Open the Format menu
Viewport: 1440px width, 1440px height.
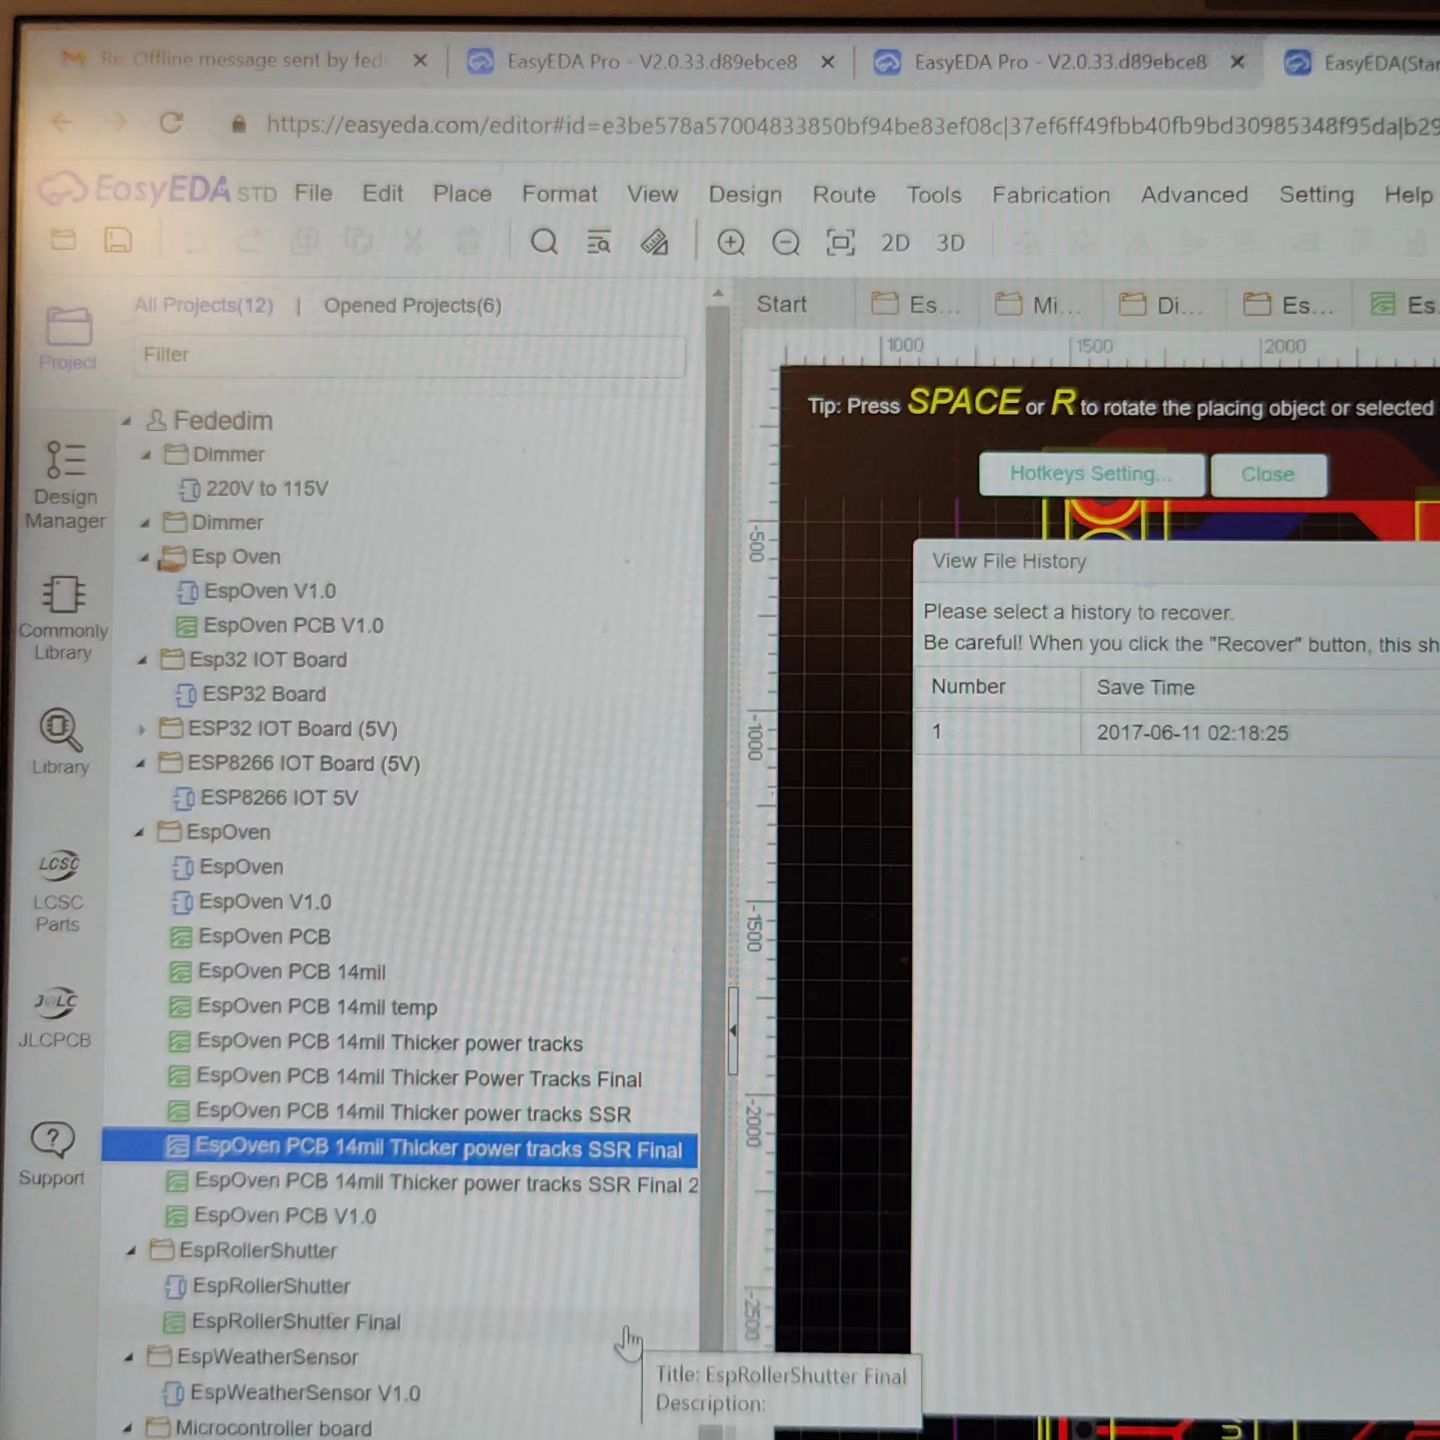coord(559,194)
